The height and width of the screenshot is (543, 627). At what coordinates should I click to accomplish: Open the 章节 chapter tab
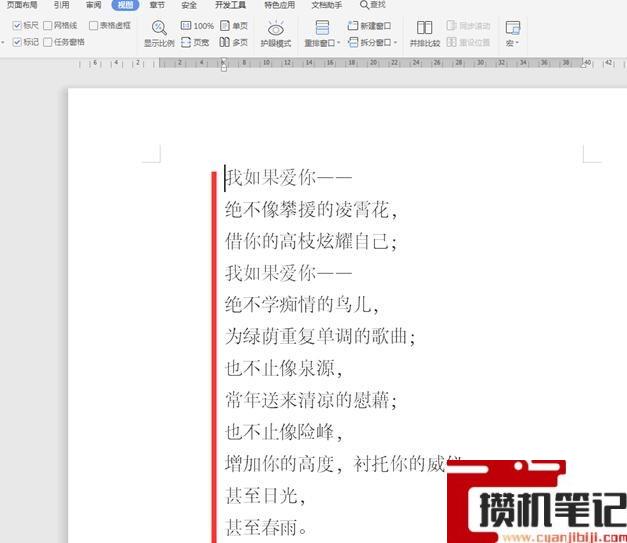[157, 5]
